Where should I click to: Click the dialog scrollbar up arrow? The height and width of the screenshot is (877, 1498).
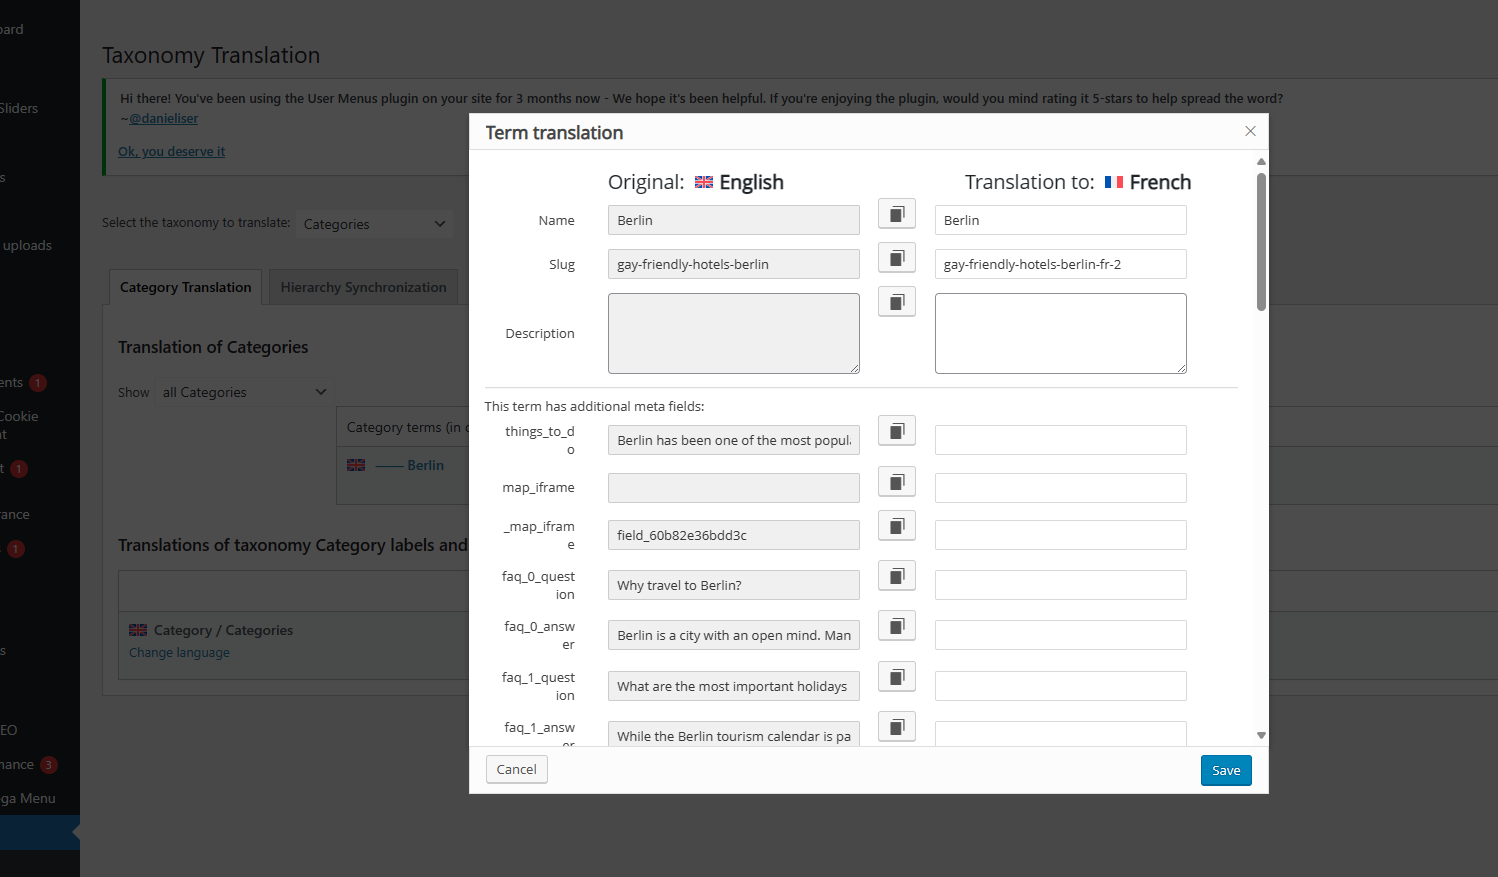tap(1261, 161)
